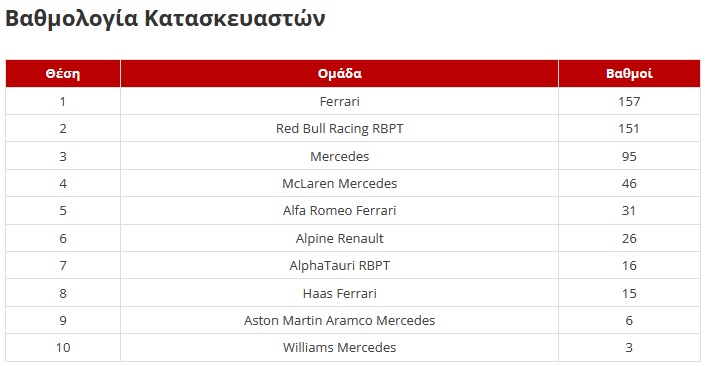Viewport: 705px width, 366px height.
Task: Select the 95 points cell
Action: (629, 156)
